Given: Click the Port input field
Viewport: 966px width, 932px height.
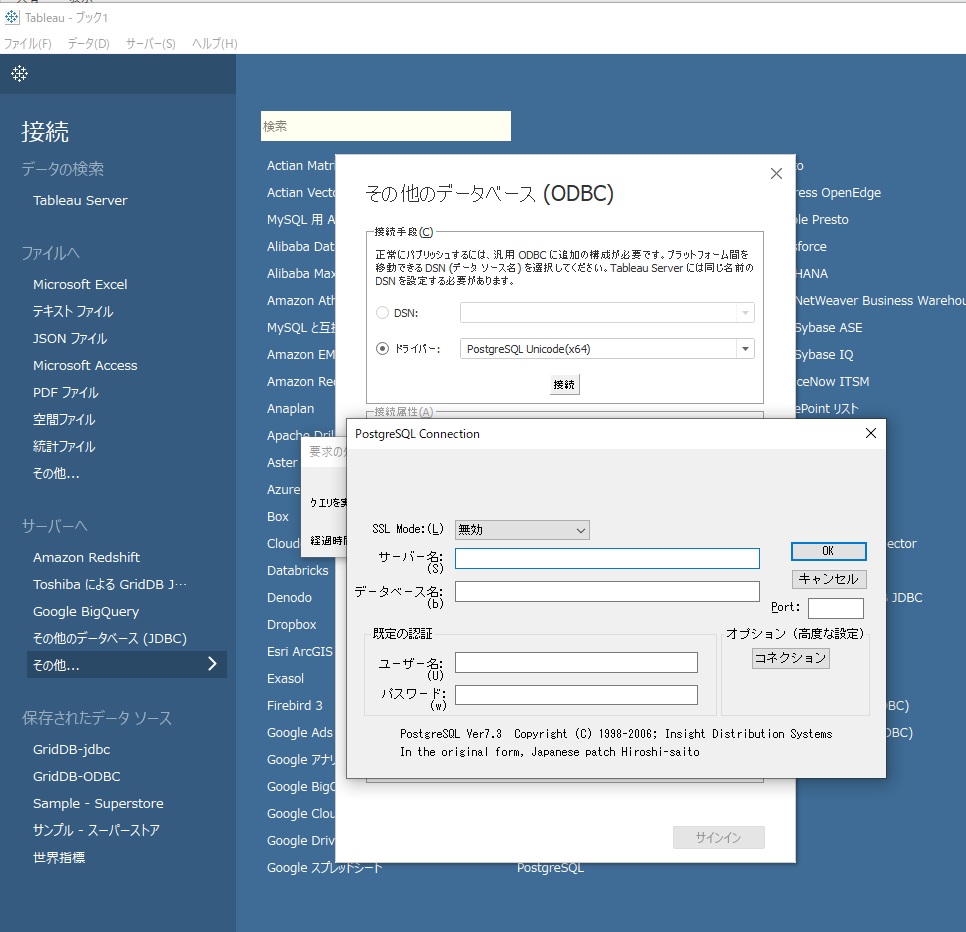Looking at the screenshot, I should pyautogui.click(x=835, y=608).
